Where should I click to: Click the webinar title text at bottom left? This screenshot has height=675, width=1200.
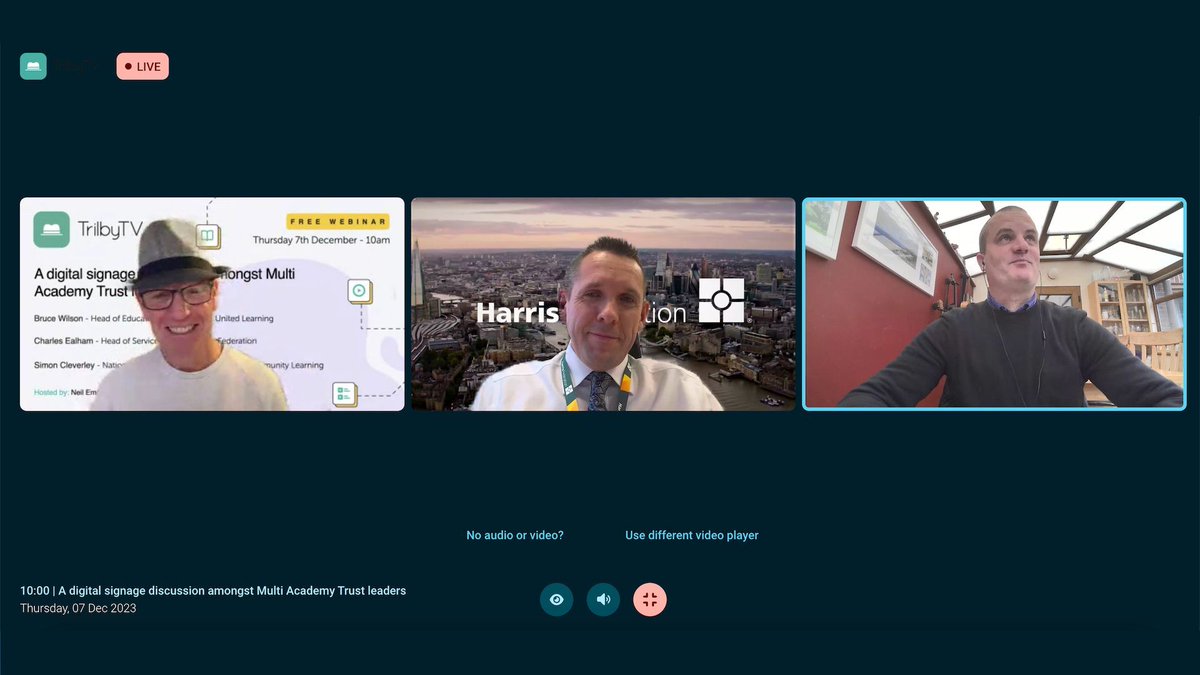click(x=213, y=590)
